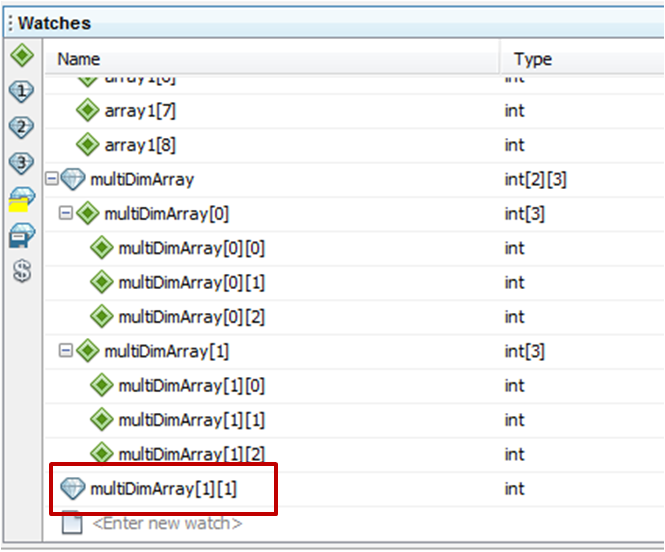
Task: Select the multiDimArray[0][2] element
Action: click(191, 317)
